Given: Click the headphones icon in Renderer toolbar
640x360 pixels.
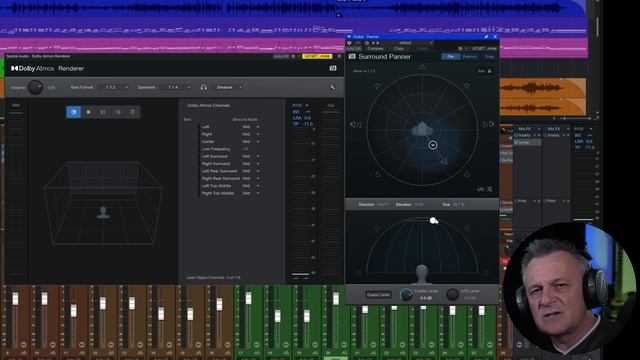Looking at the screenshot, I should coord(203,87).
